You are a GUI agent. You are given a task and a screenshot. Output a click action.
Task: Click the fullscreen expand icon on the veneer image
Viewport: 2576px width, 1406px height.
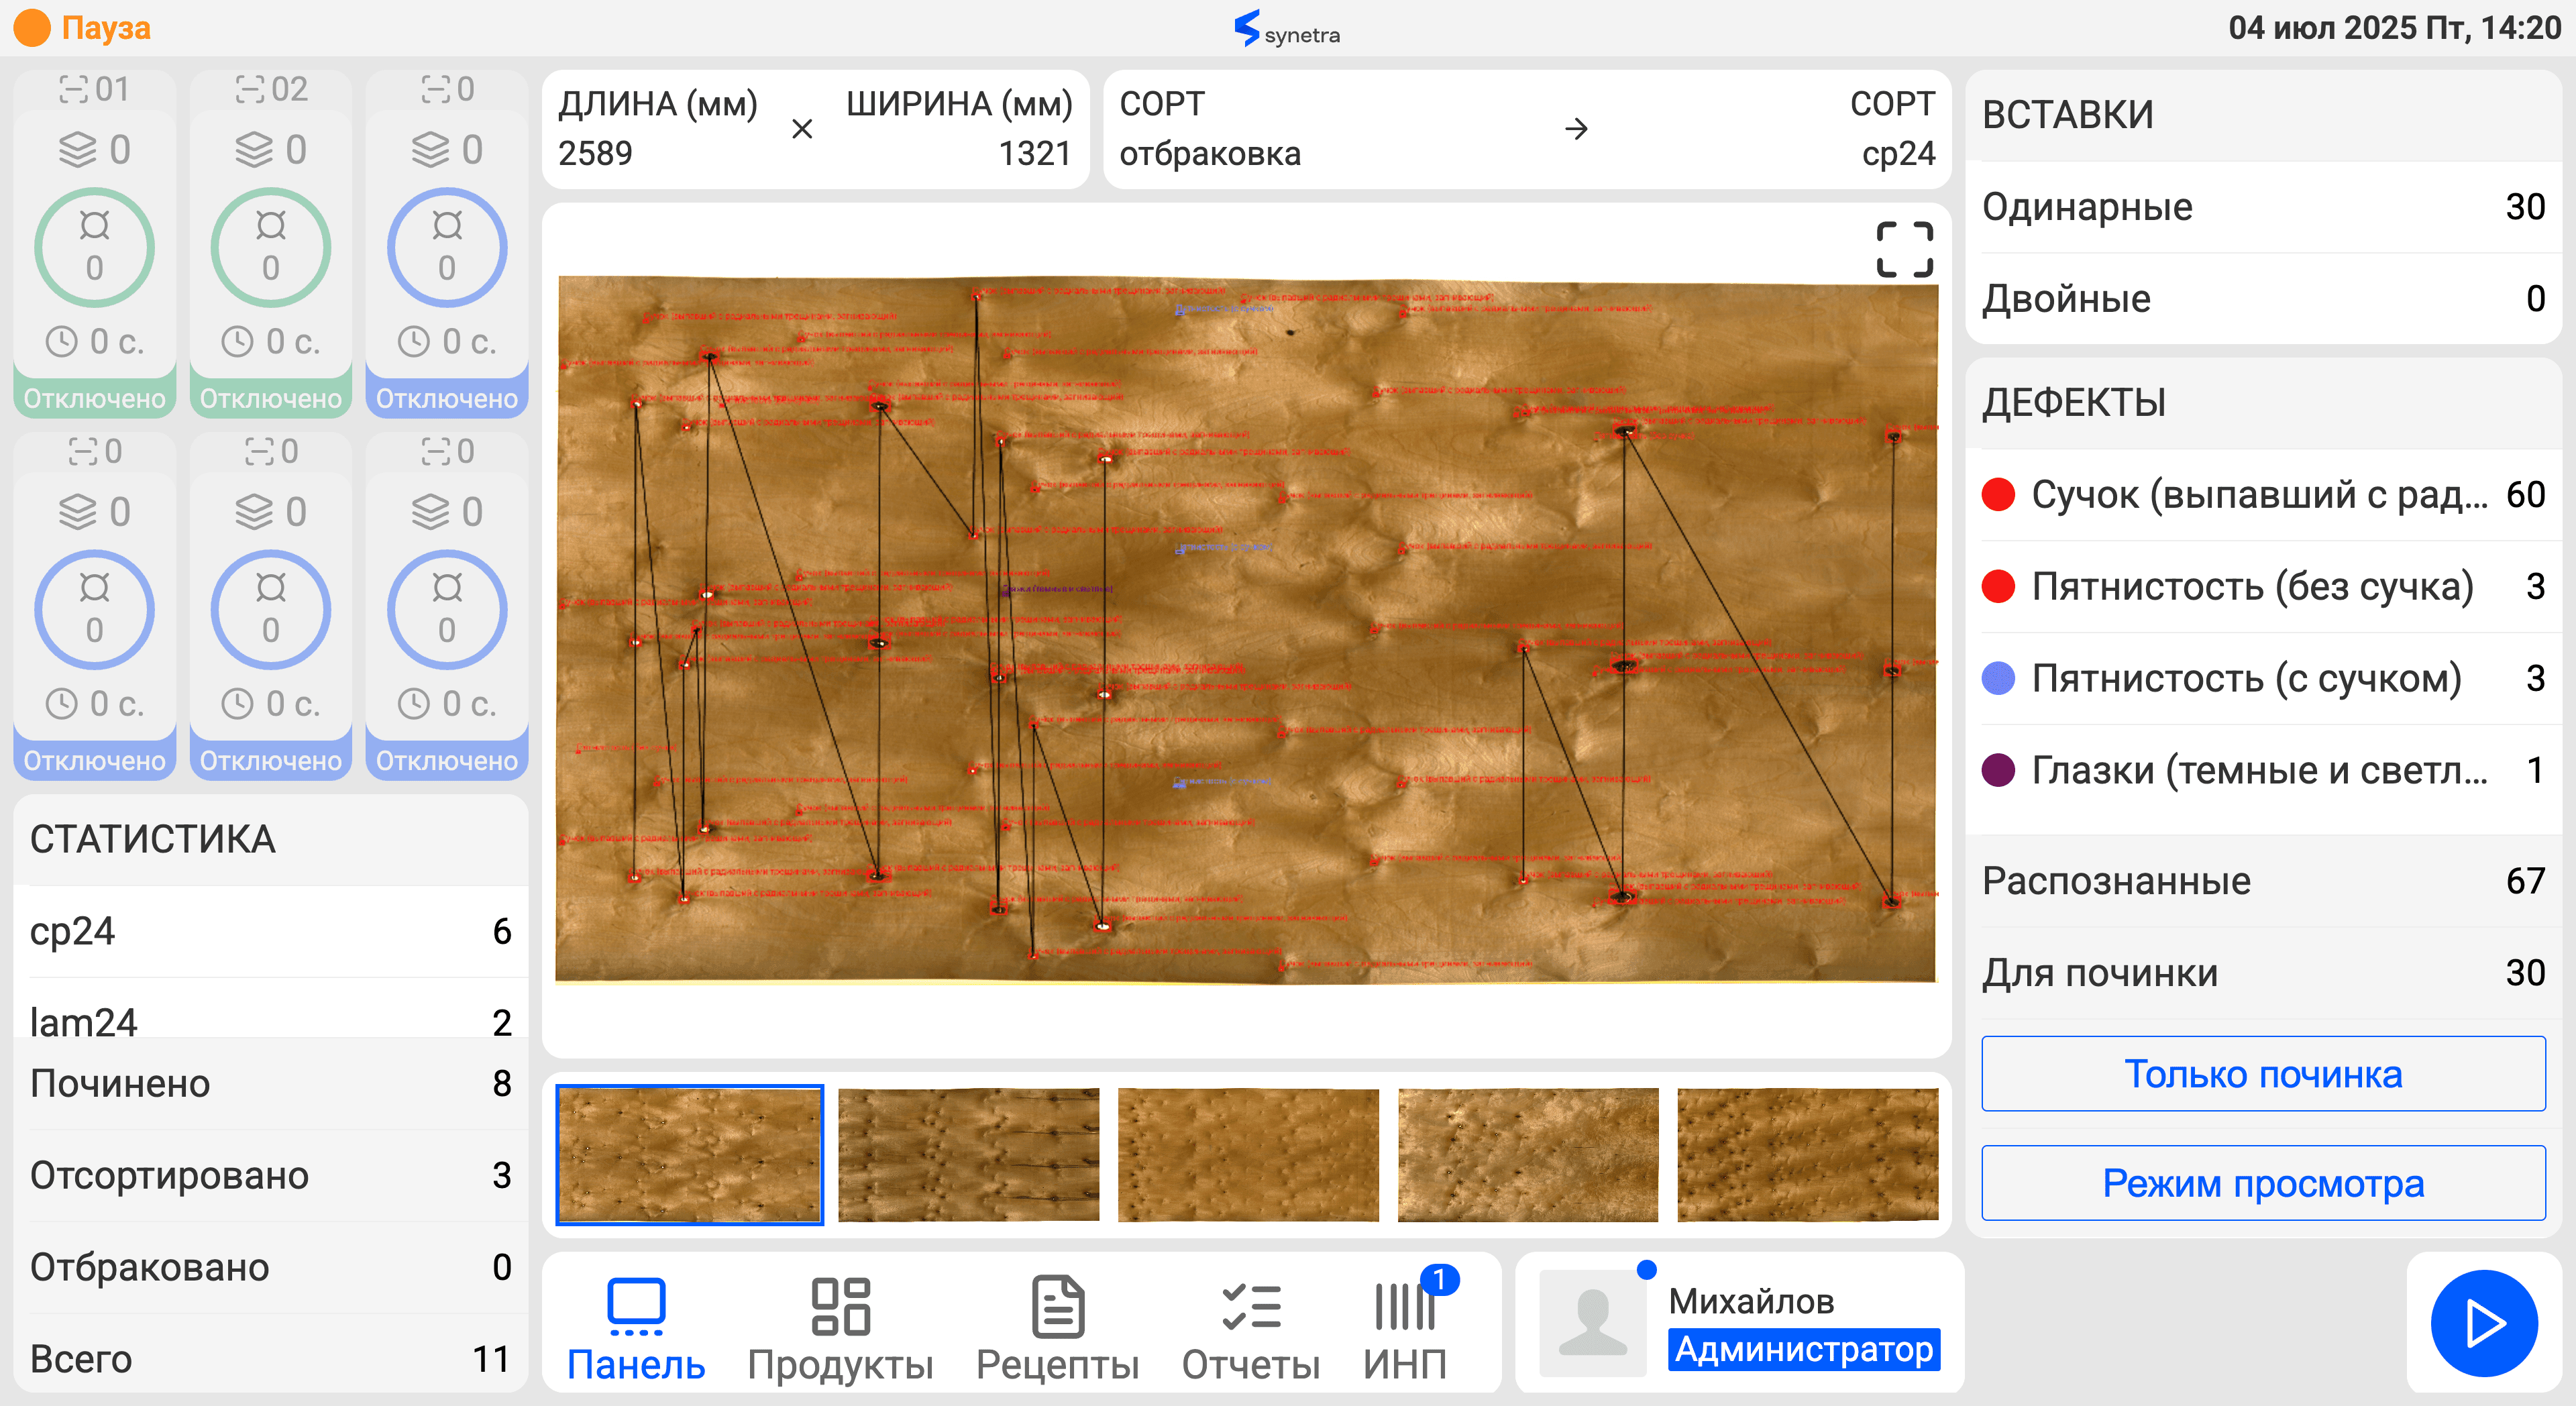tap(1903, 249)
